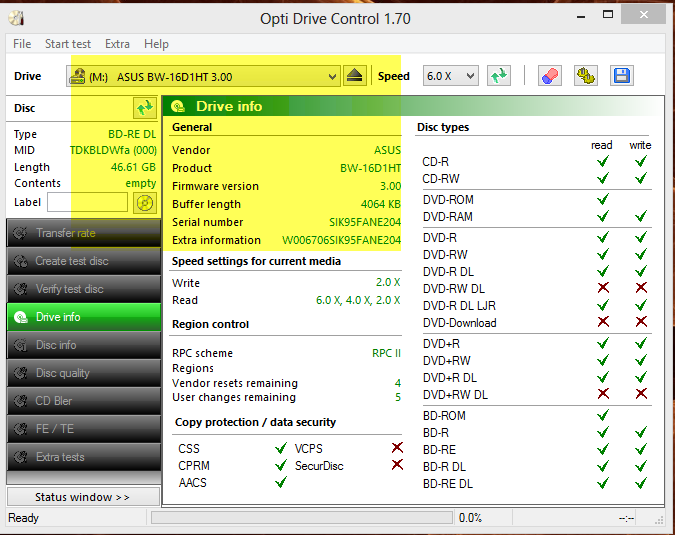Screen dimensions: 675x535
Task: Click the Disc info sidebar icon
Action: pyautogui.click(x=20, y=345)
